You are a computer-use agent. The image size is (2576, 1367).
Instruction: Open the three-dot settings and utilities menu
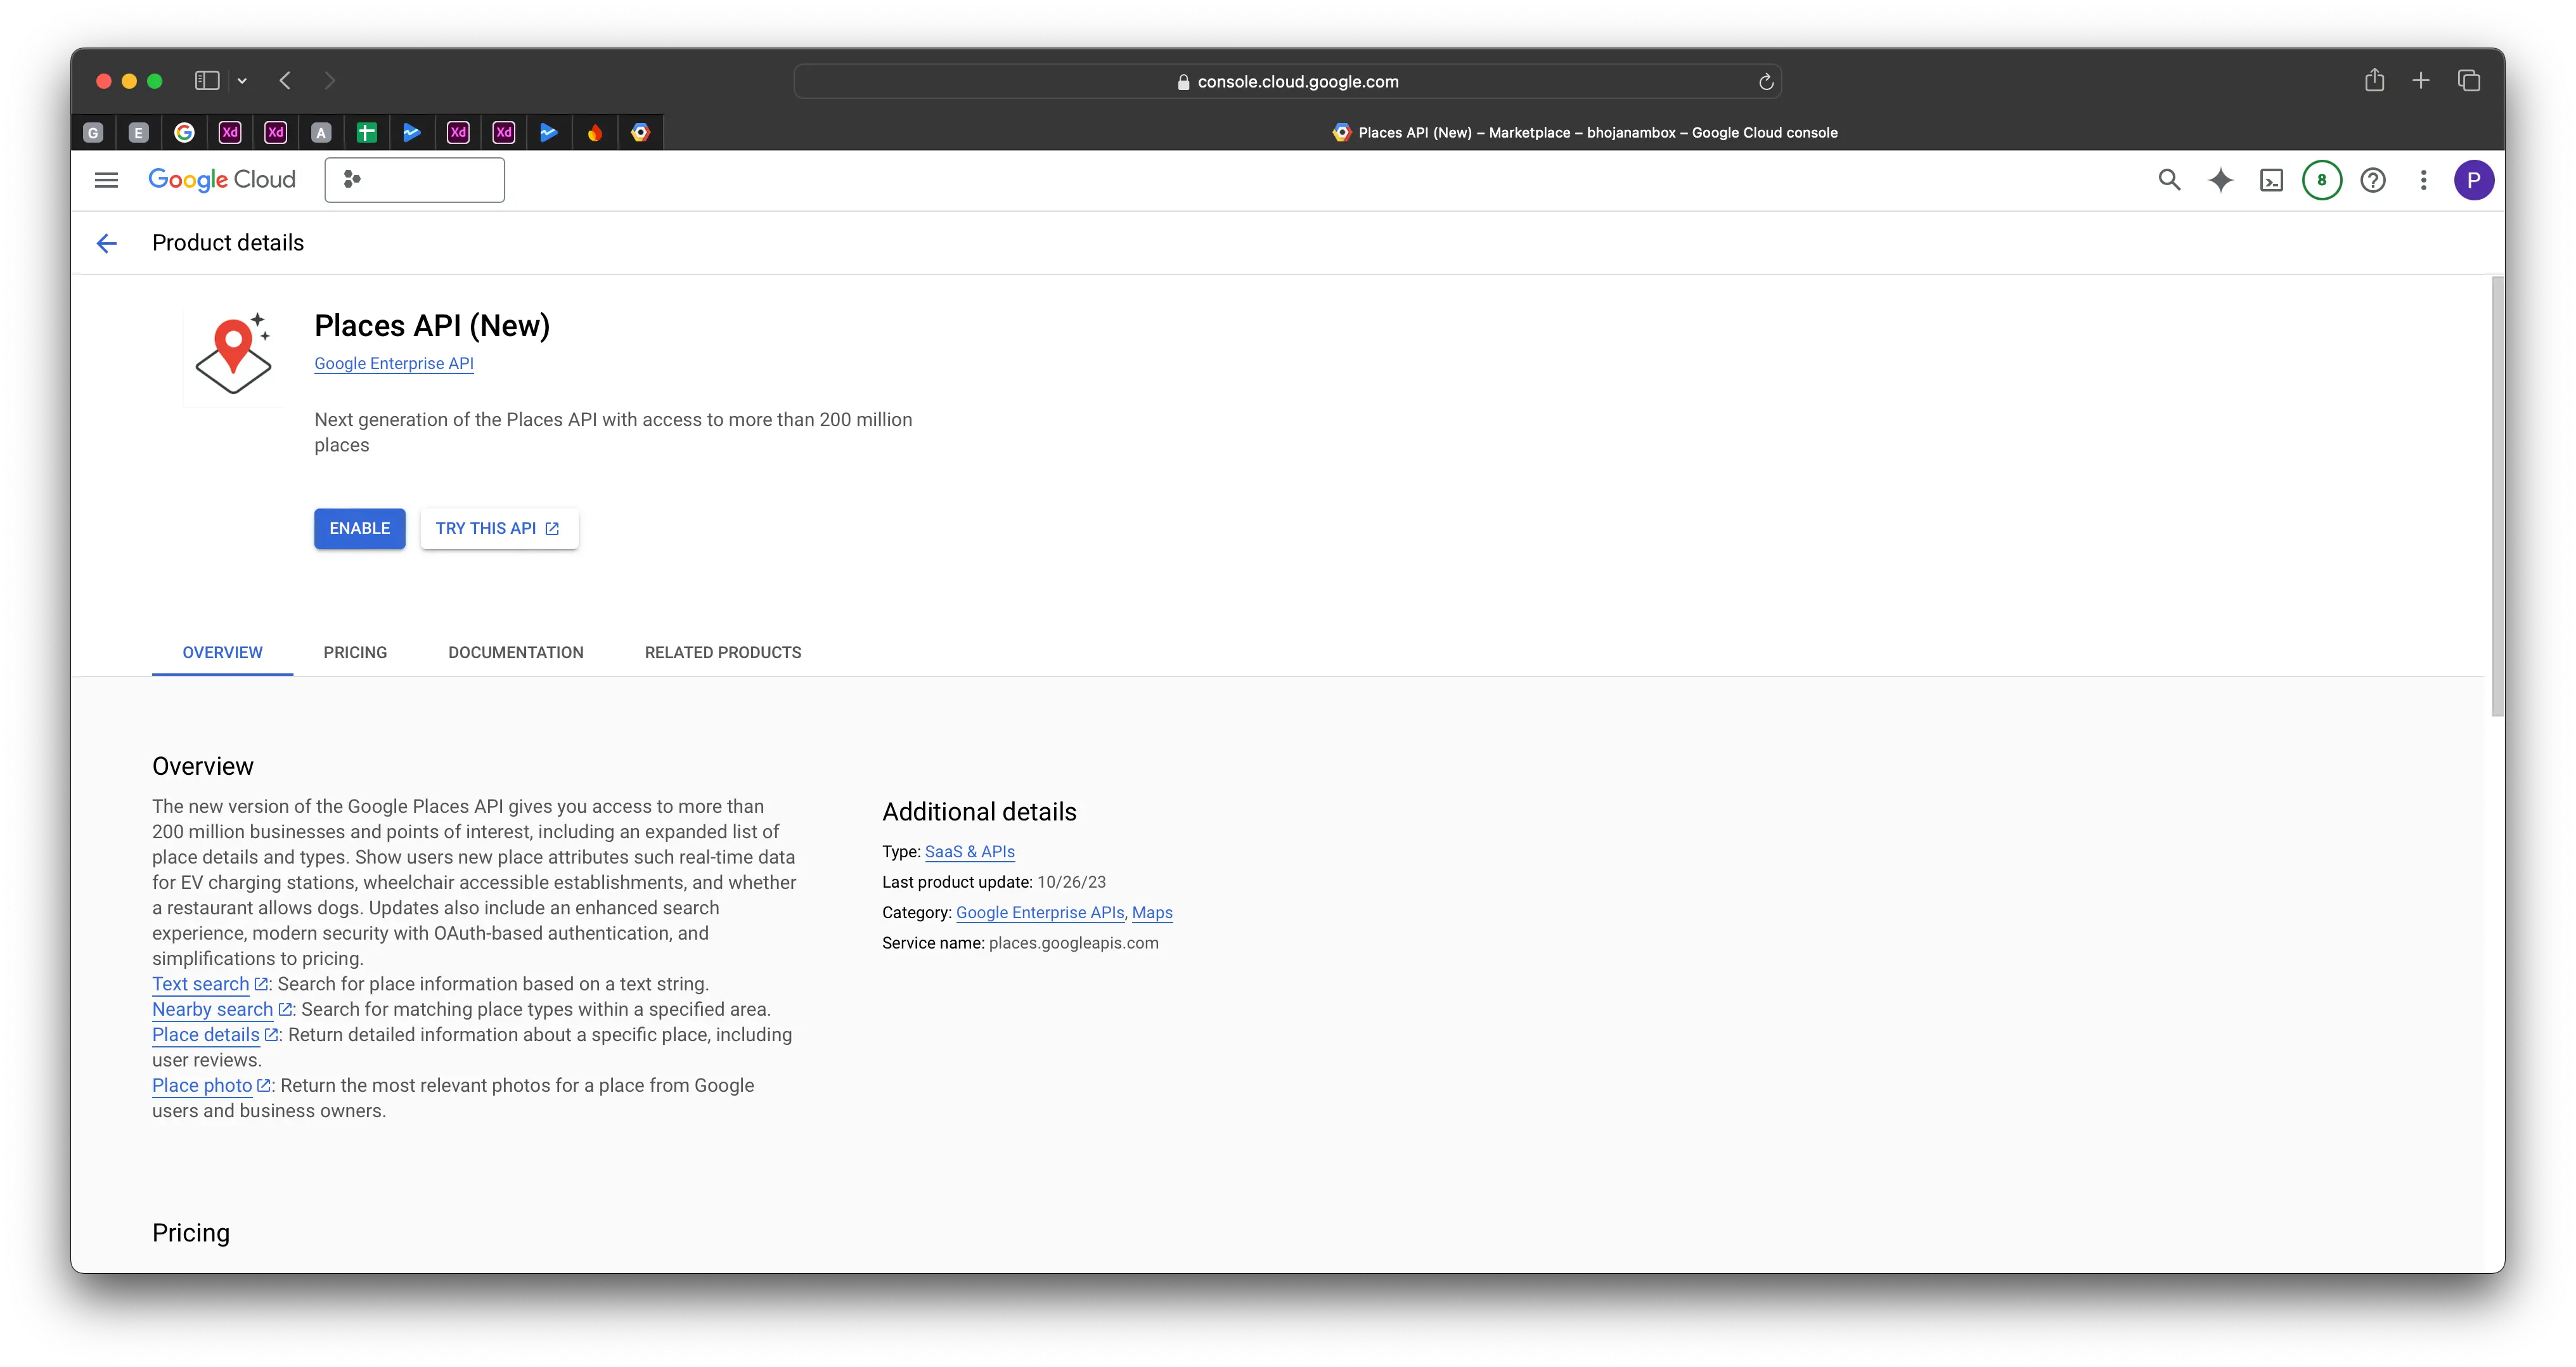pyautogui.click(x=2423, y=180)
